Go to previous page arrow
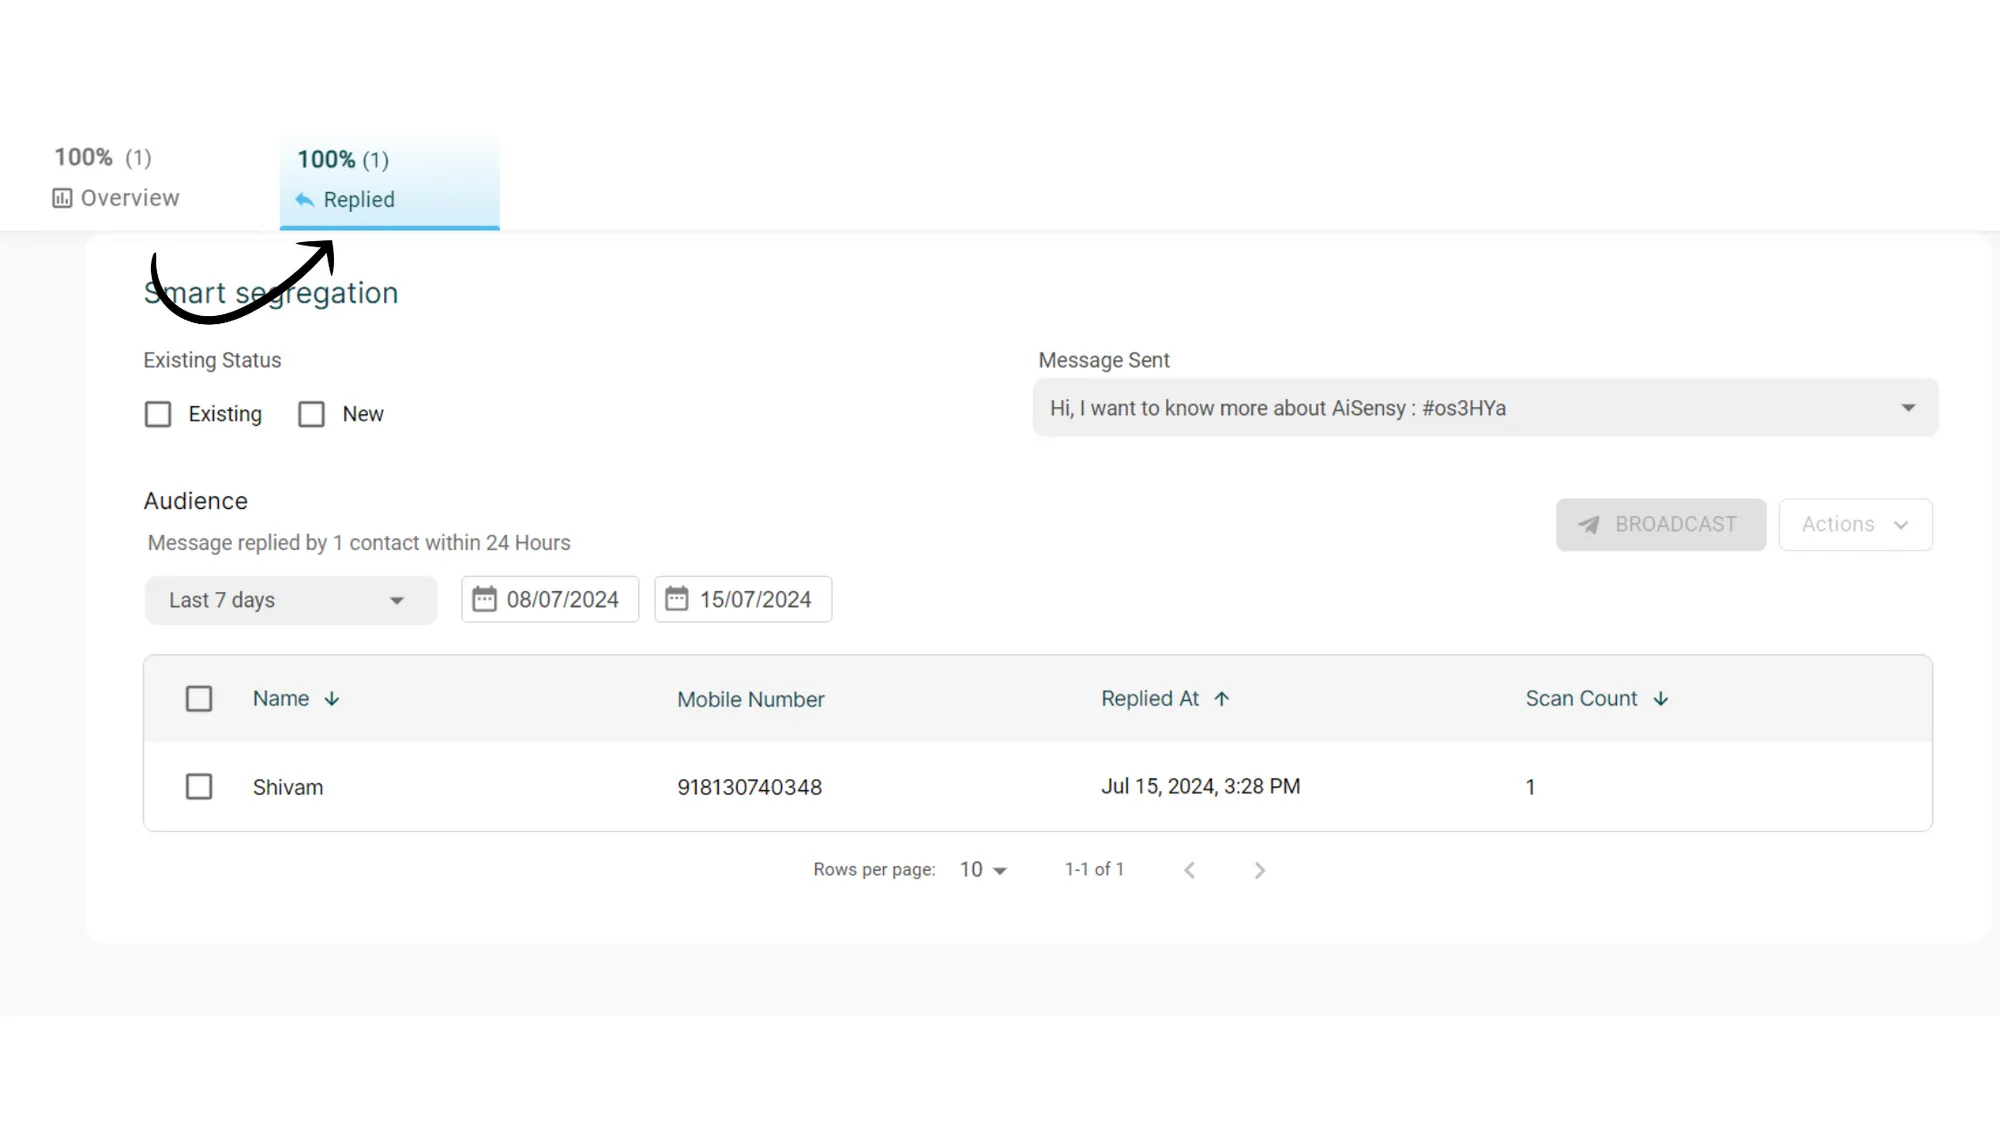Image resolution: width=2000 pixels, height=1125 pixels. pos(1189,870)
